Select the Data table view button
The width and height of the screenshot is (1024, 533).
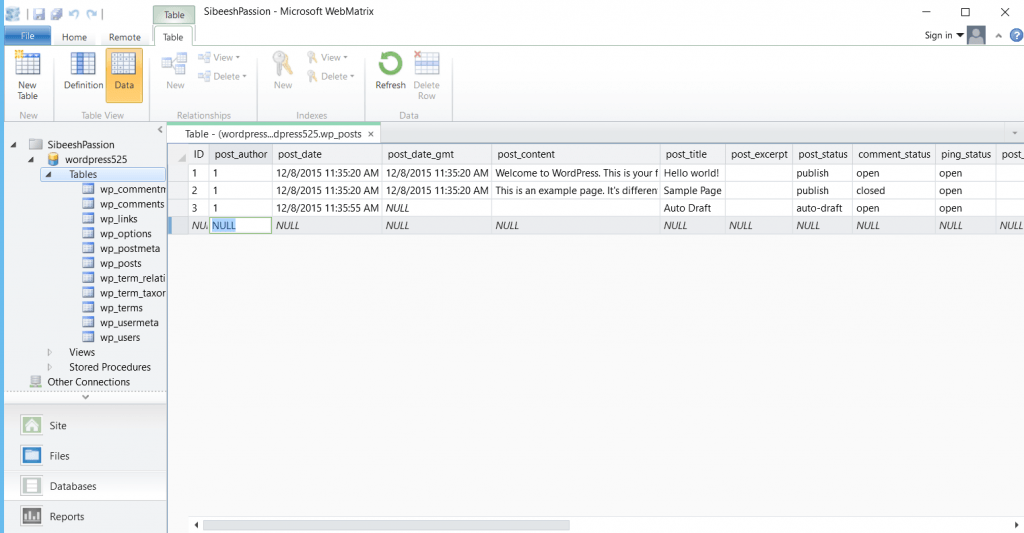coord(124,75)
